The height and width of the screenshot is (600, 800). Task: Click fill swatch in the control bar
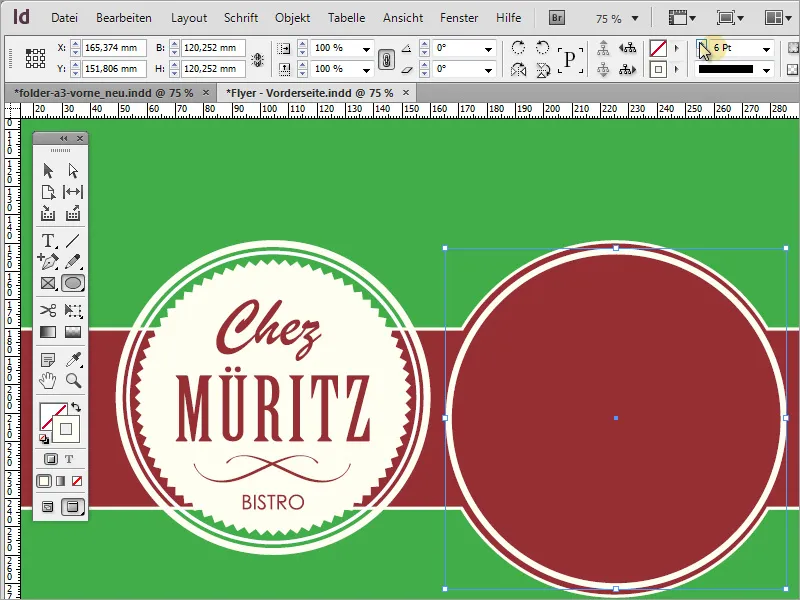click(658, 48)
